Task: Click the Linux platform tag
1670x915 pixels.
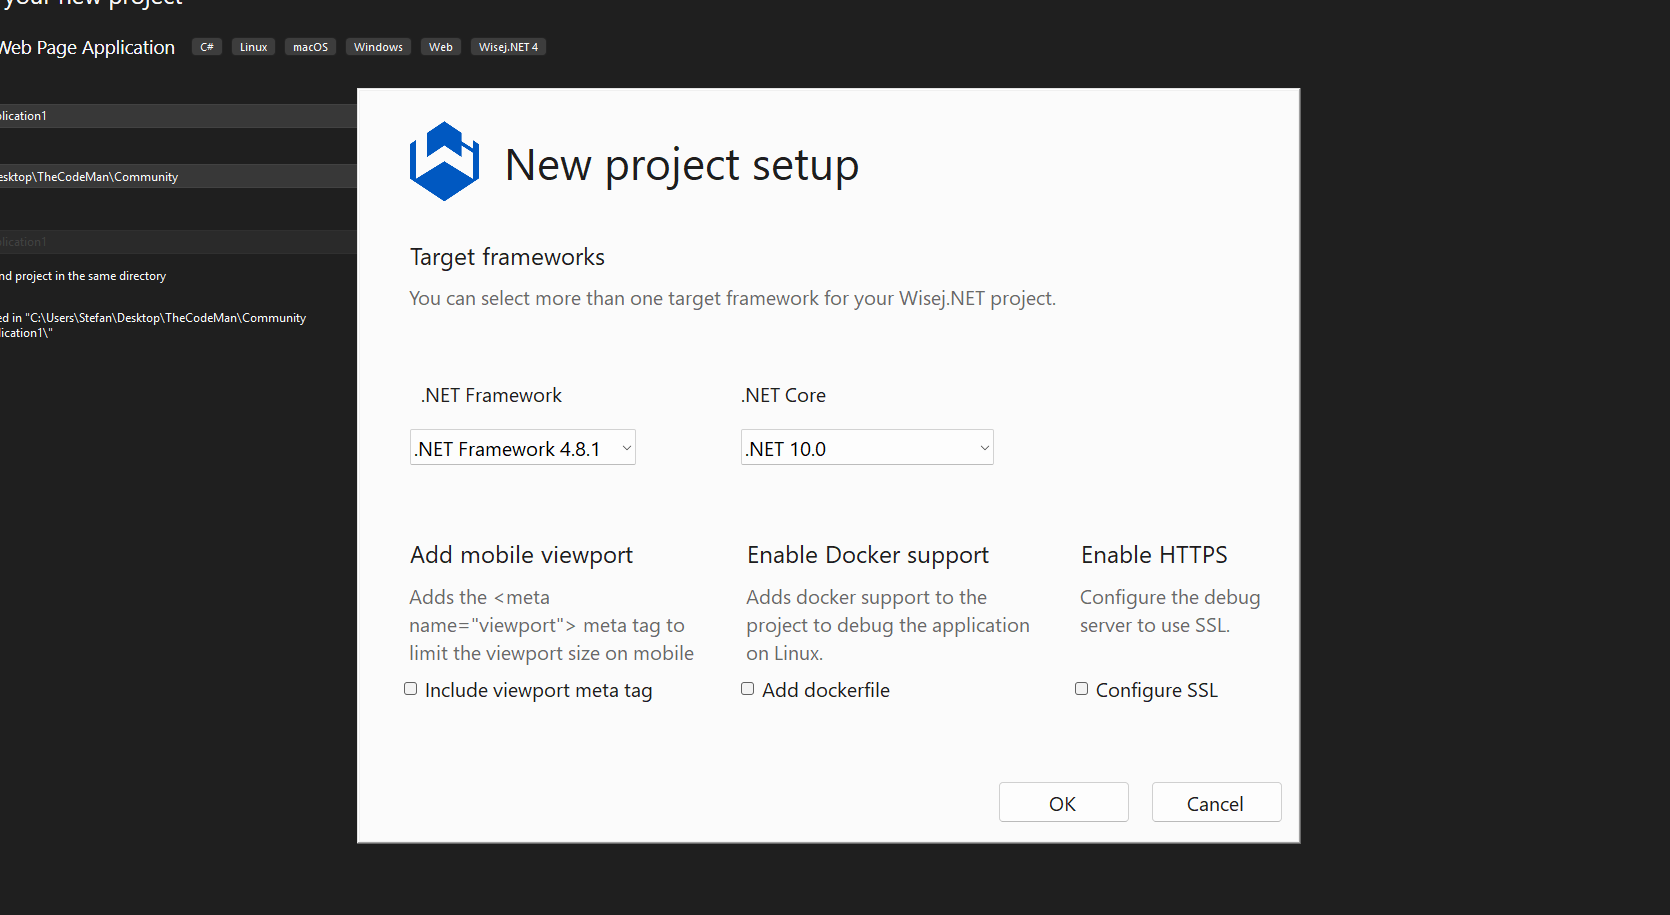Action: tap(253, 47)
